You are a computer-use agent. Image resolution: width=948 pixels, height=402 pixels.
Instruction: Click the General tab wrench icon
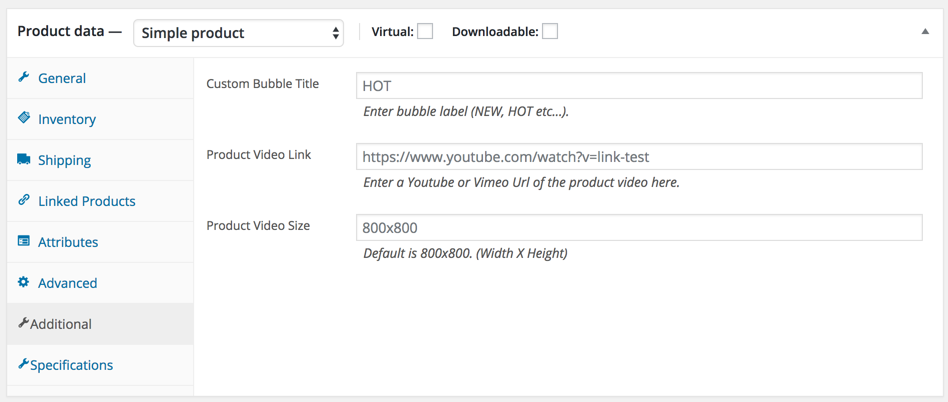(x=24, y=78)
